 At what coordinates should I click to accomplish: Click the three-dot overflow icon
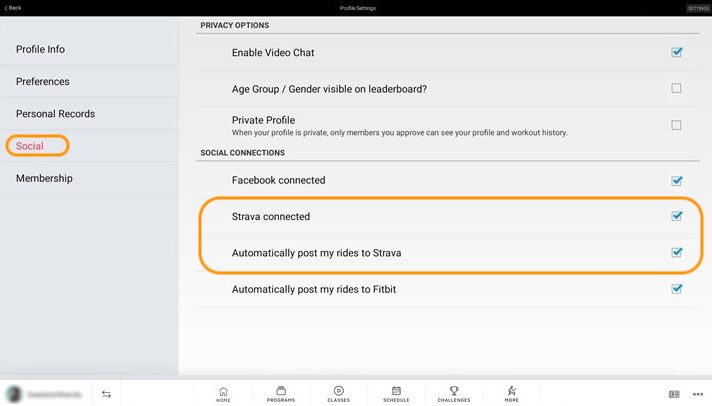point(698,394)
